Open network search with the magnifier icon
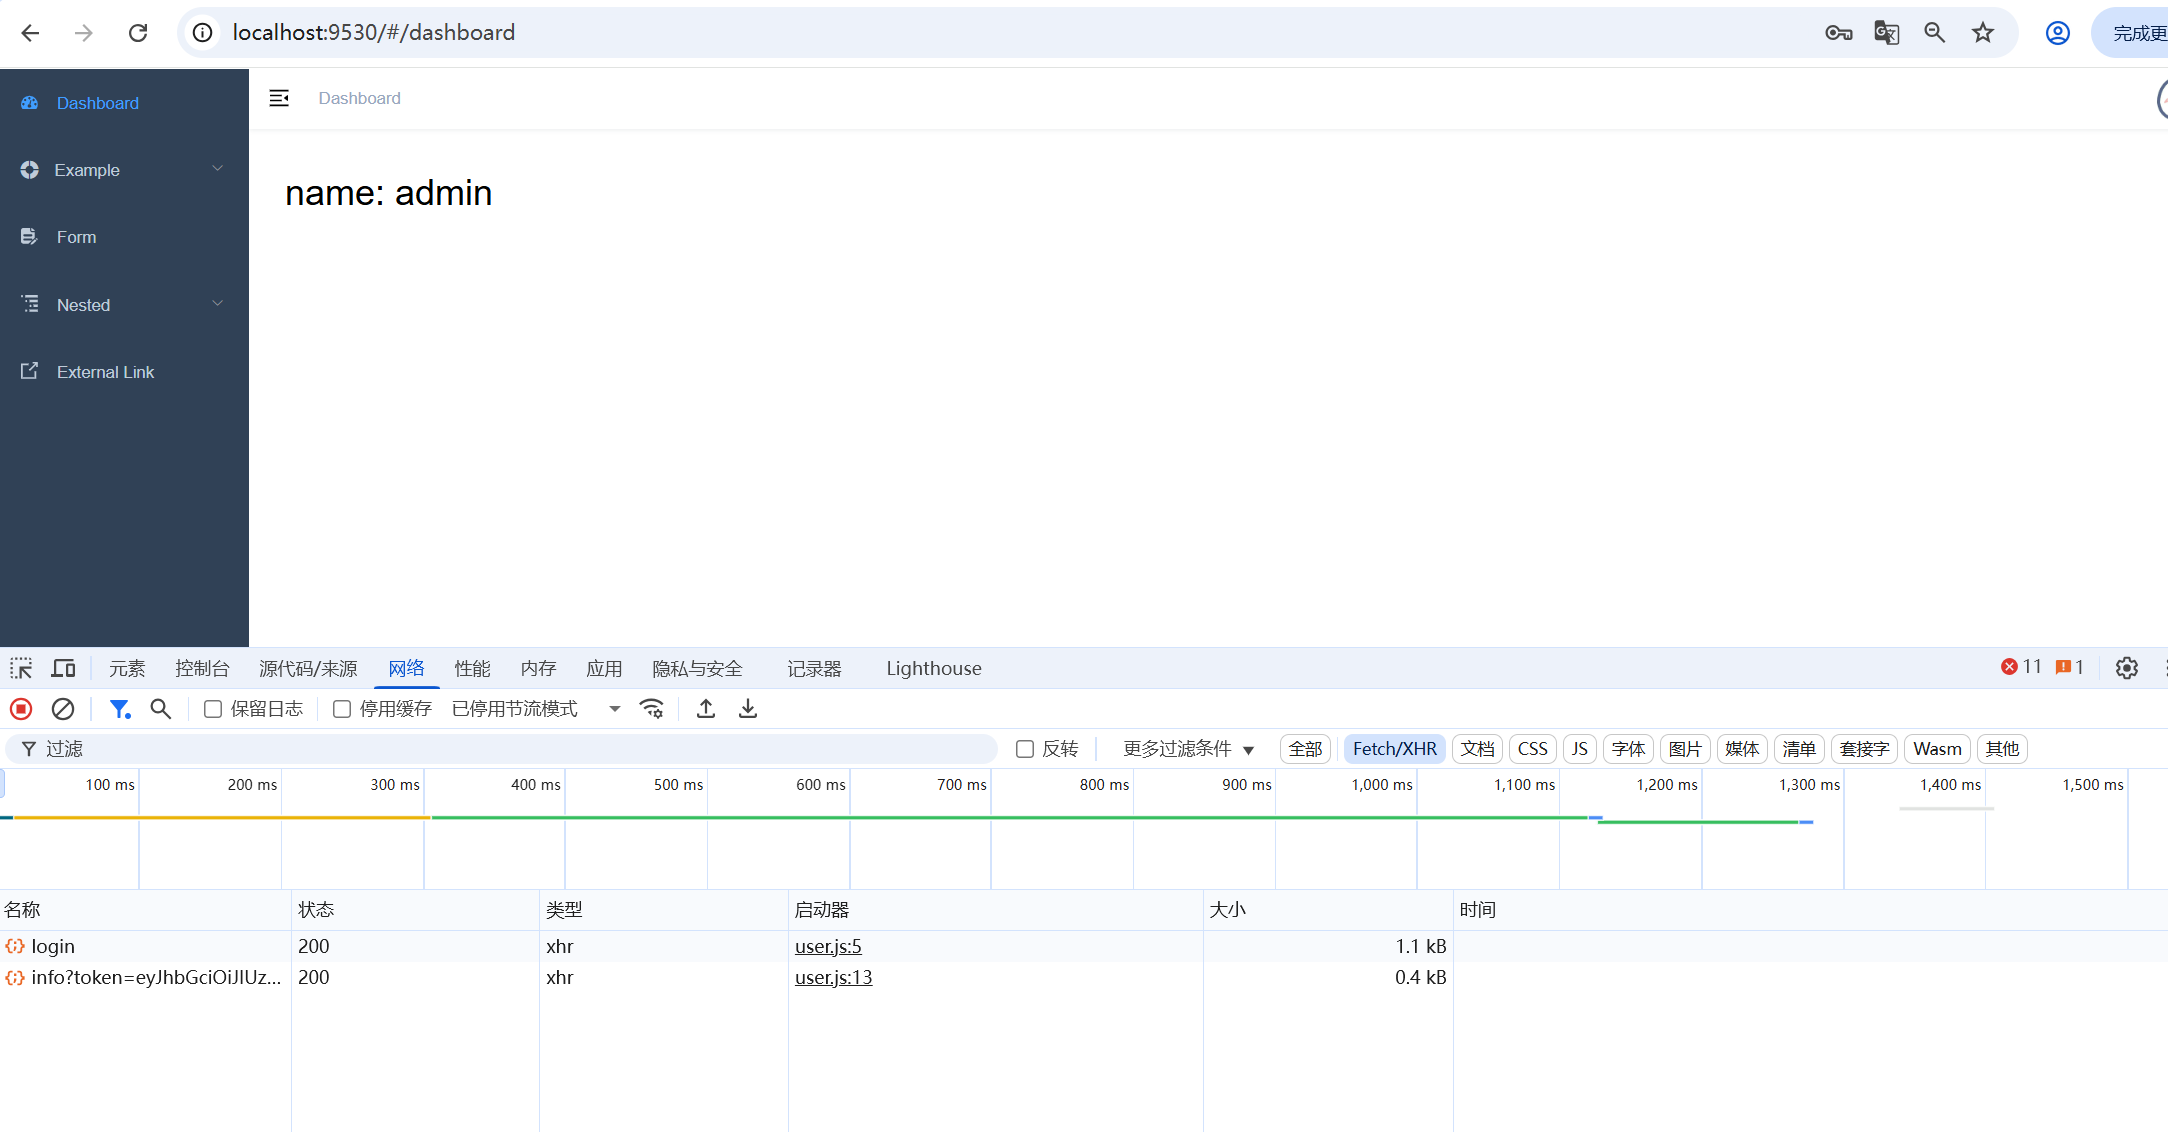This screenshot has width=2168, height=1132. click(160, 709)
